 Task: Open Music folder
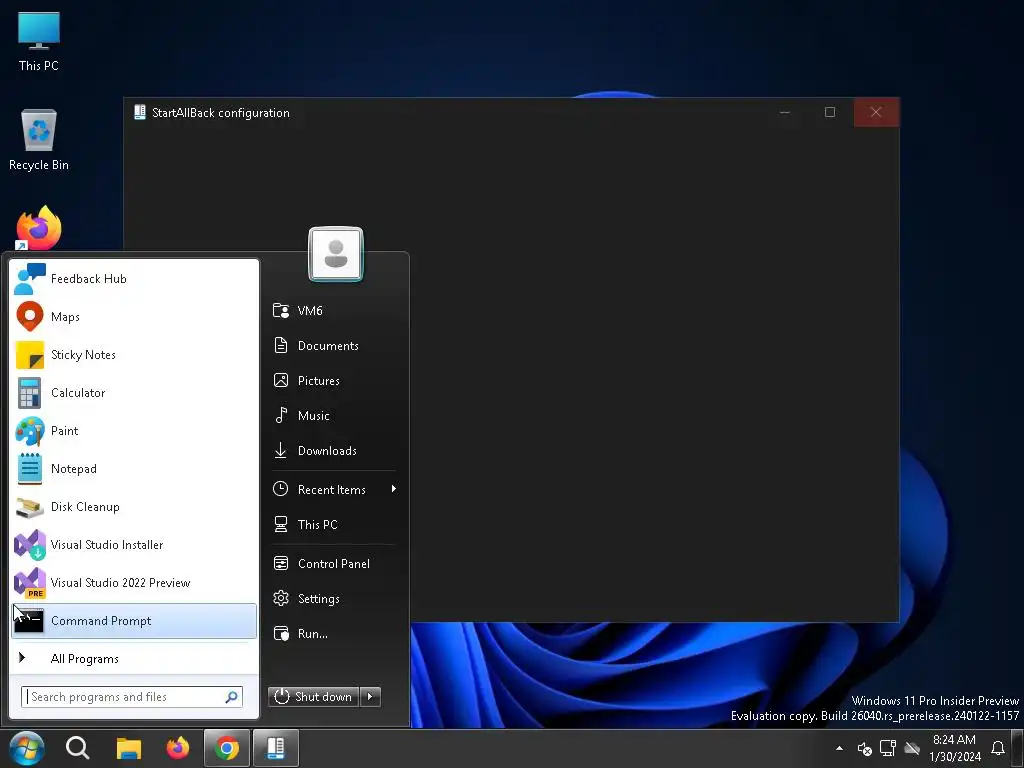pos(333,415)
